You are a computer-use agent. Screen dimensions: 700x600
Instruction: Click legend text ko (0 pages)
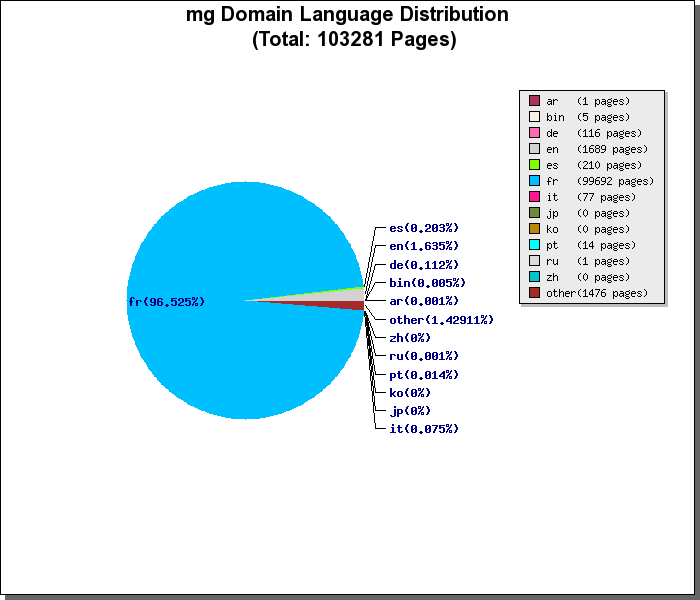588,229
